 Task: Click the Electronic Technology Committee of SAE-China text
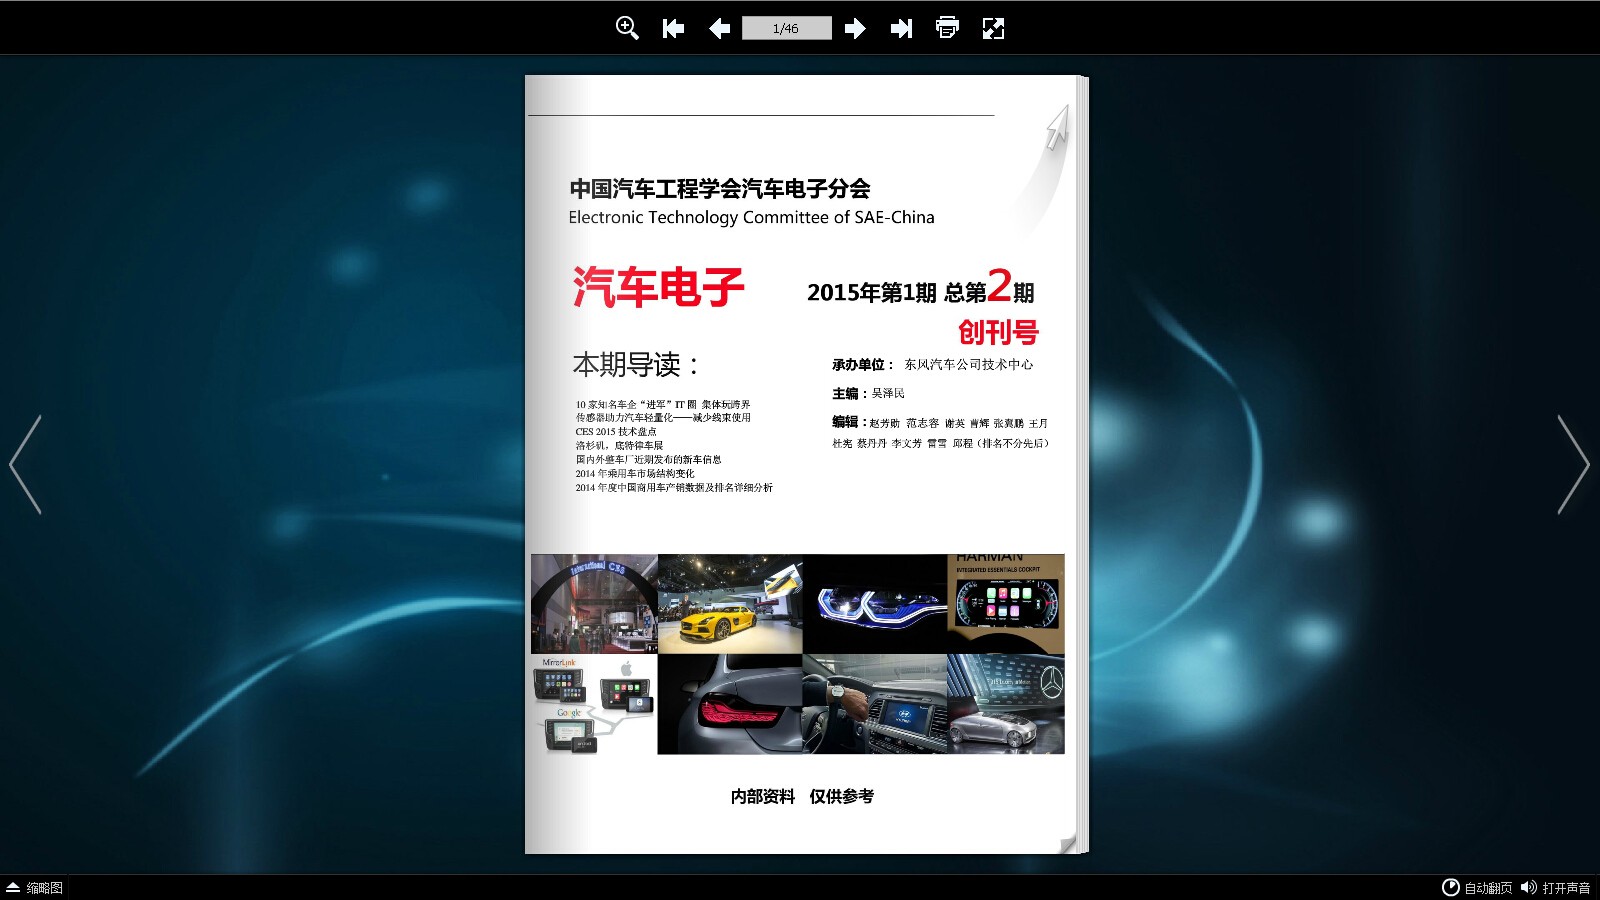751,217
